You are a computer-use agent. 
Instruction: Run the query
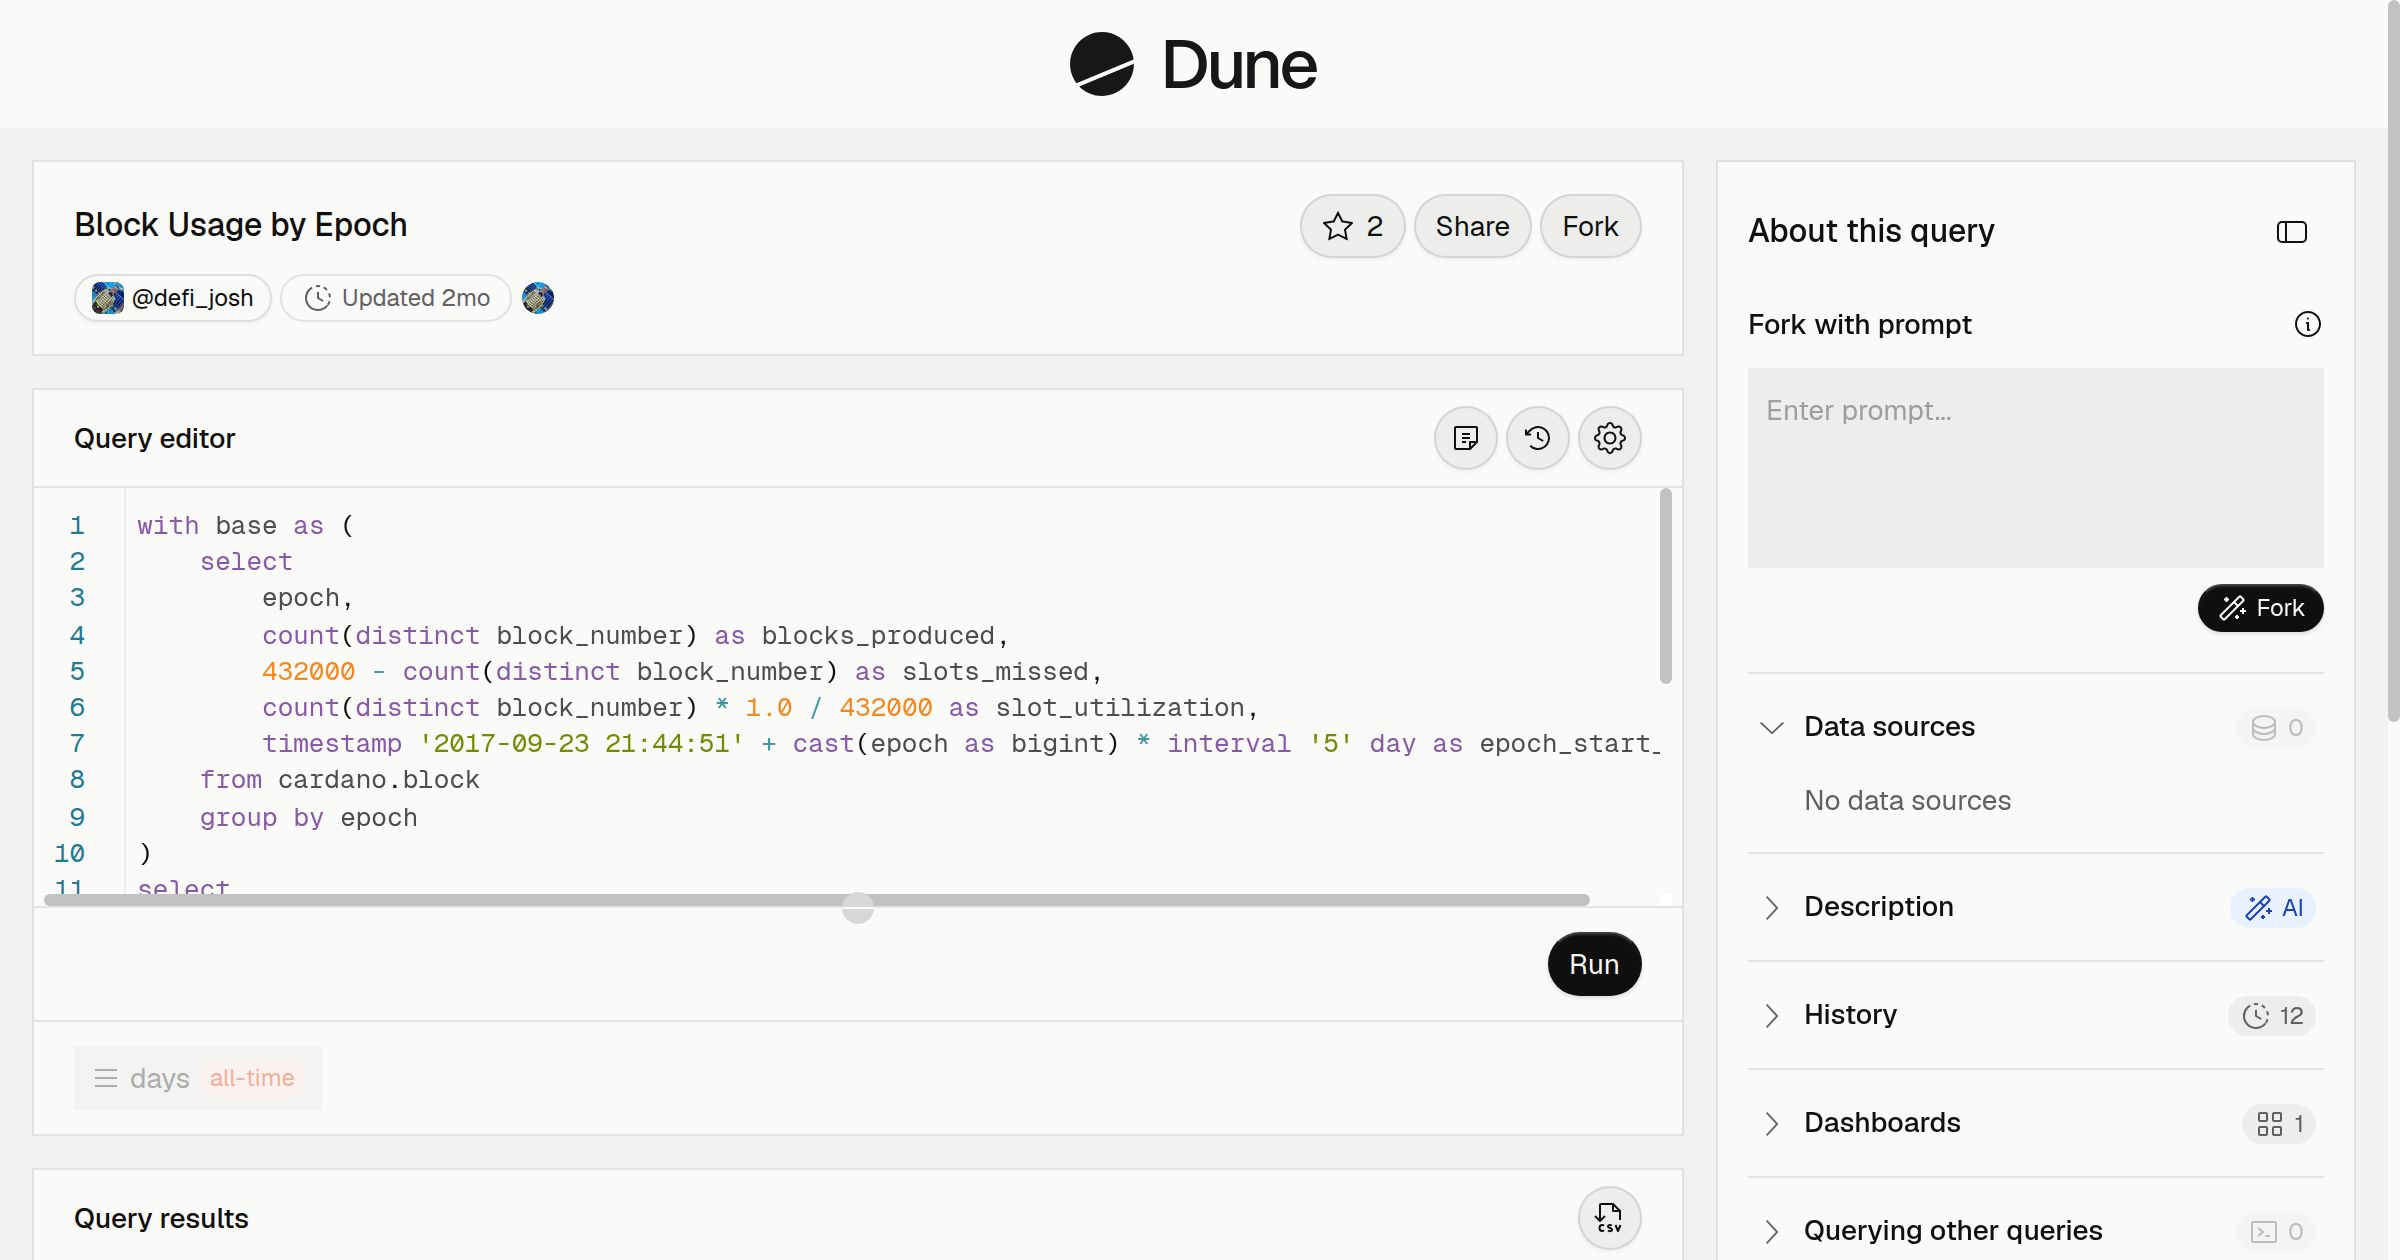1594,964
